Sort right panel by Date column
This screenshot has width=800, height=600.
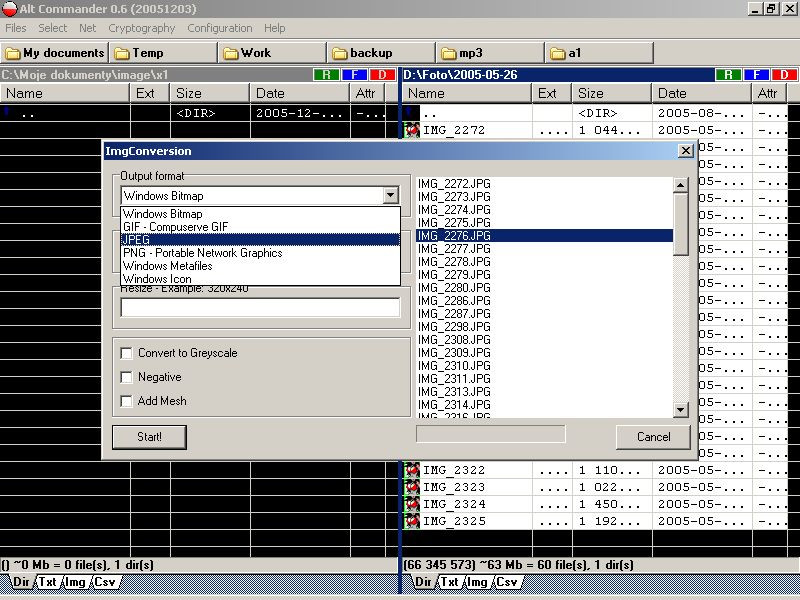point(702,93)
